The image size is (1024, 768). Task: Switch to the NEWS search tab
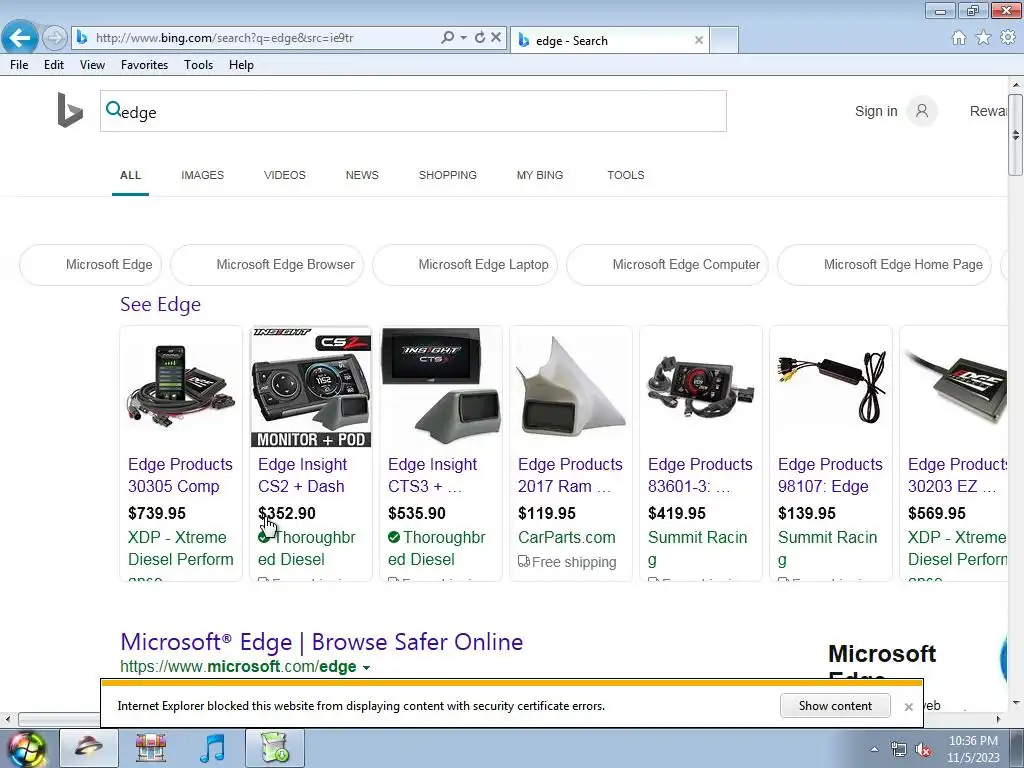point(362,175)
